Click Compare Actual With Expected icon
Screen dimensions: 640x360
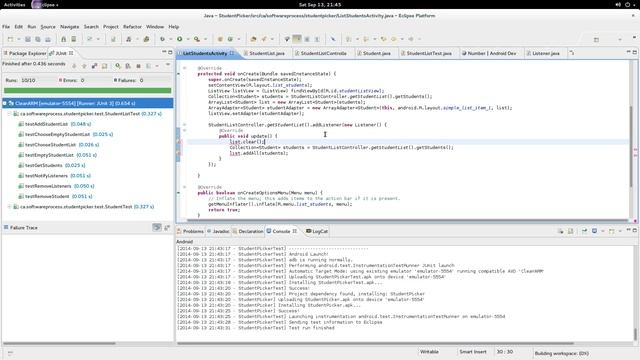tap(167, 227)
